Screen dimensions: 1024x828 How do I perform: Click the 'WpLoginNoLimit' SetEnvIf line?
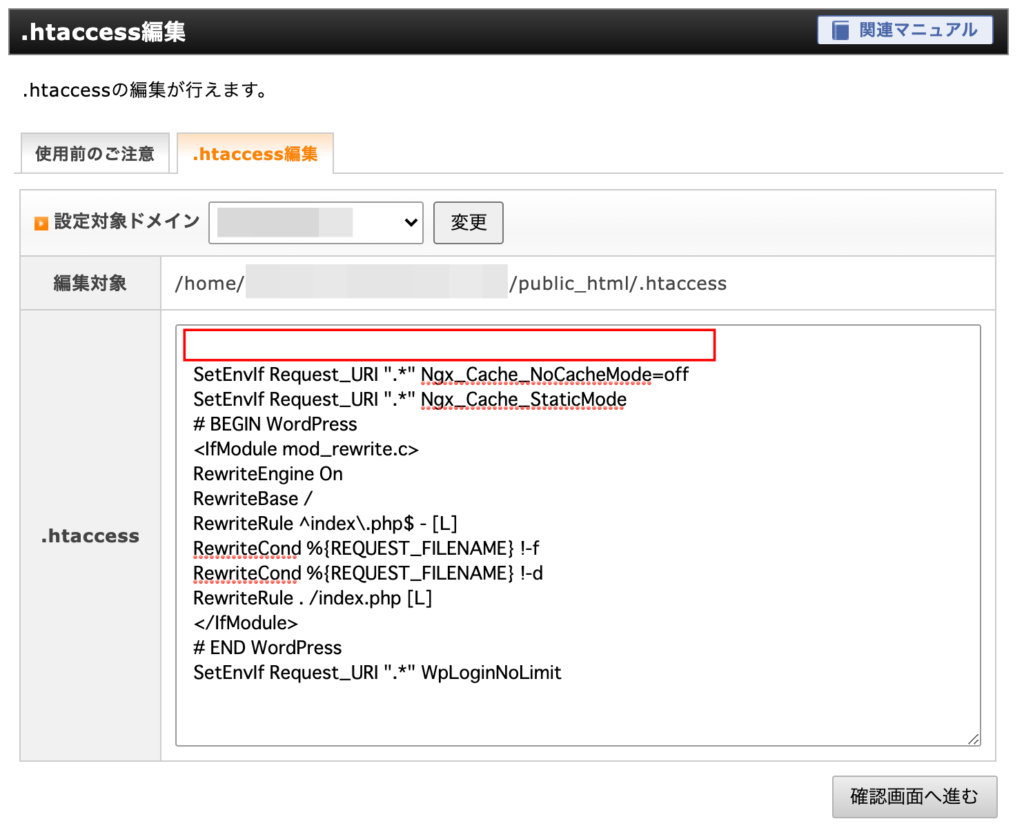(x=375, y=672)
